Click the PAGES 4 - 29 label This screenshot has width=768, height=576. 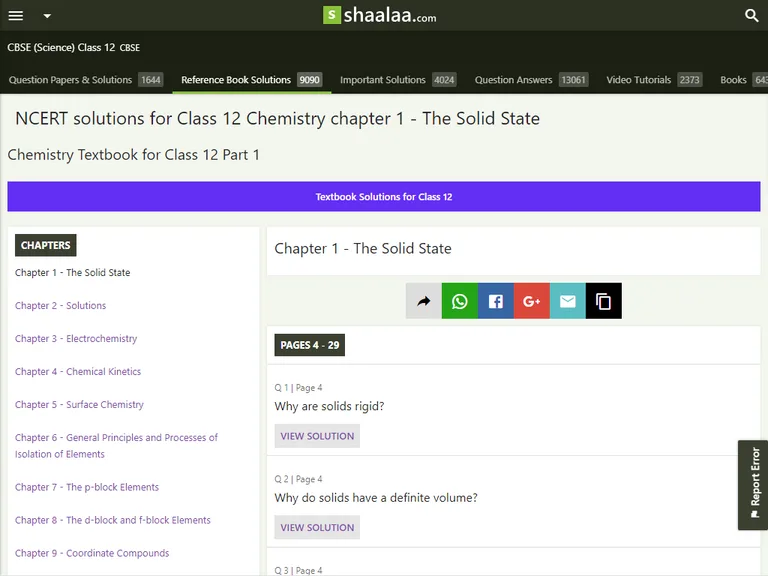[310, 345]
